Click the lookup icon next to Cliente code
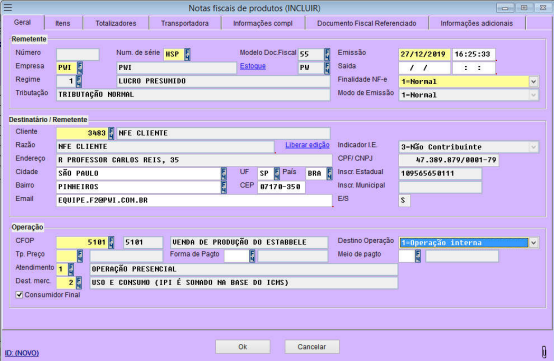 (x=111, y=133)
